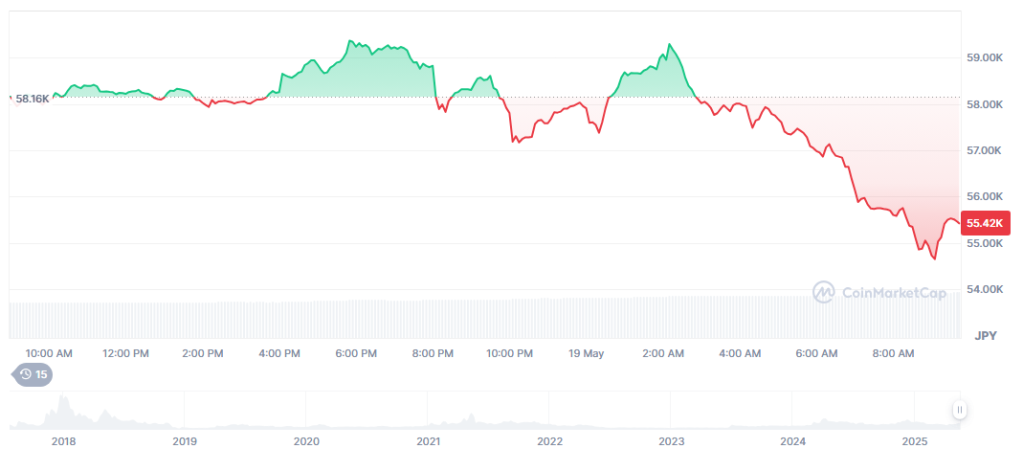Screen dimensions: 1023x471
Task: Click the 19 May date label
Action: (x=586, y=353)
